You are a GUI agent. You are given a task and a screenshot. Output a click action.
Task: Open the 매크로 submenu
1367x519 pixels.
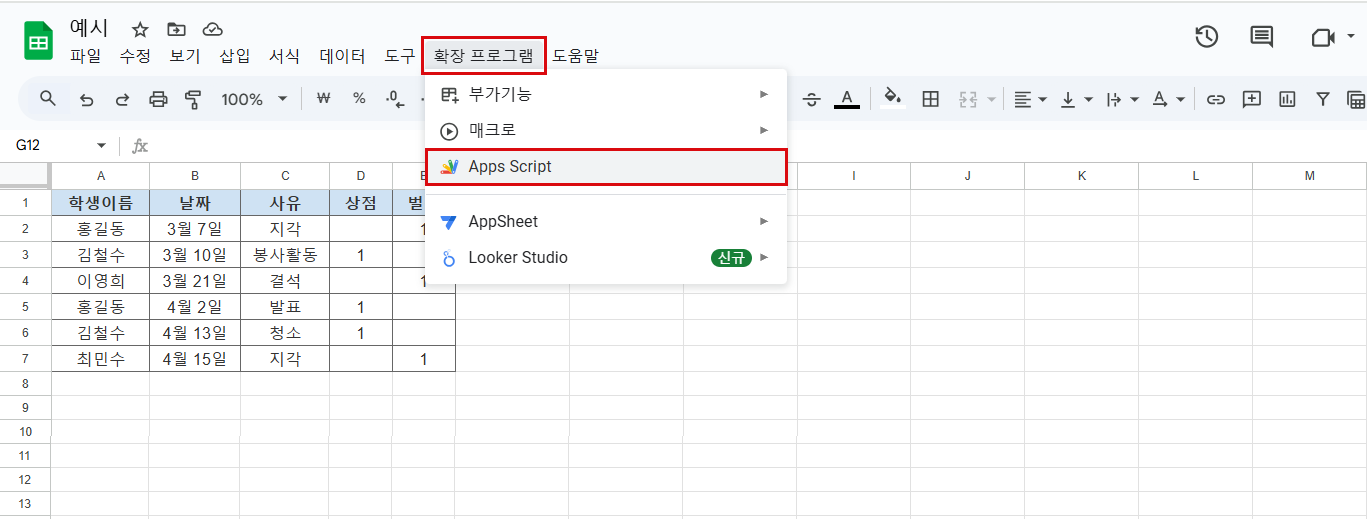pyautogui.click(x=606, y=130)
